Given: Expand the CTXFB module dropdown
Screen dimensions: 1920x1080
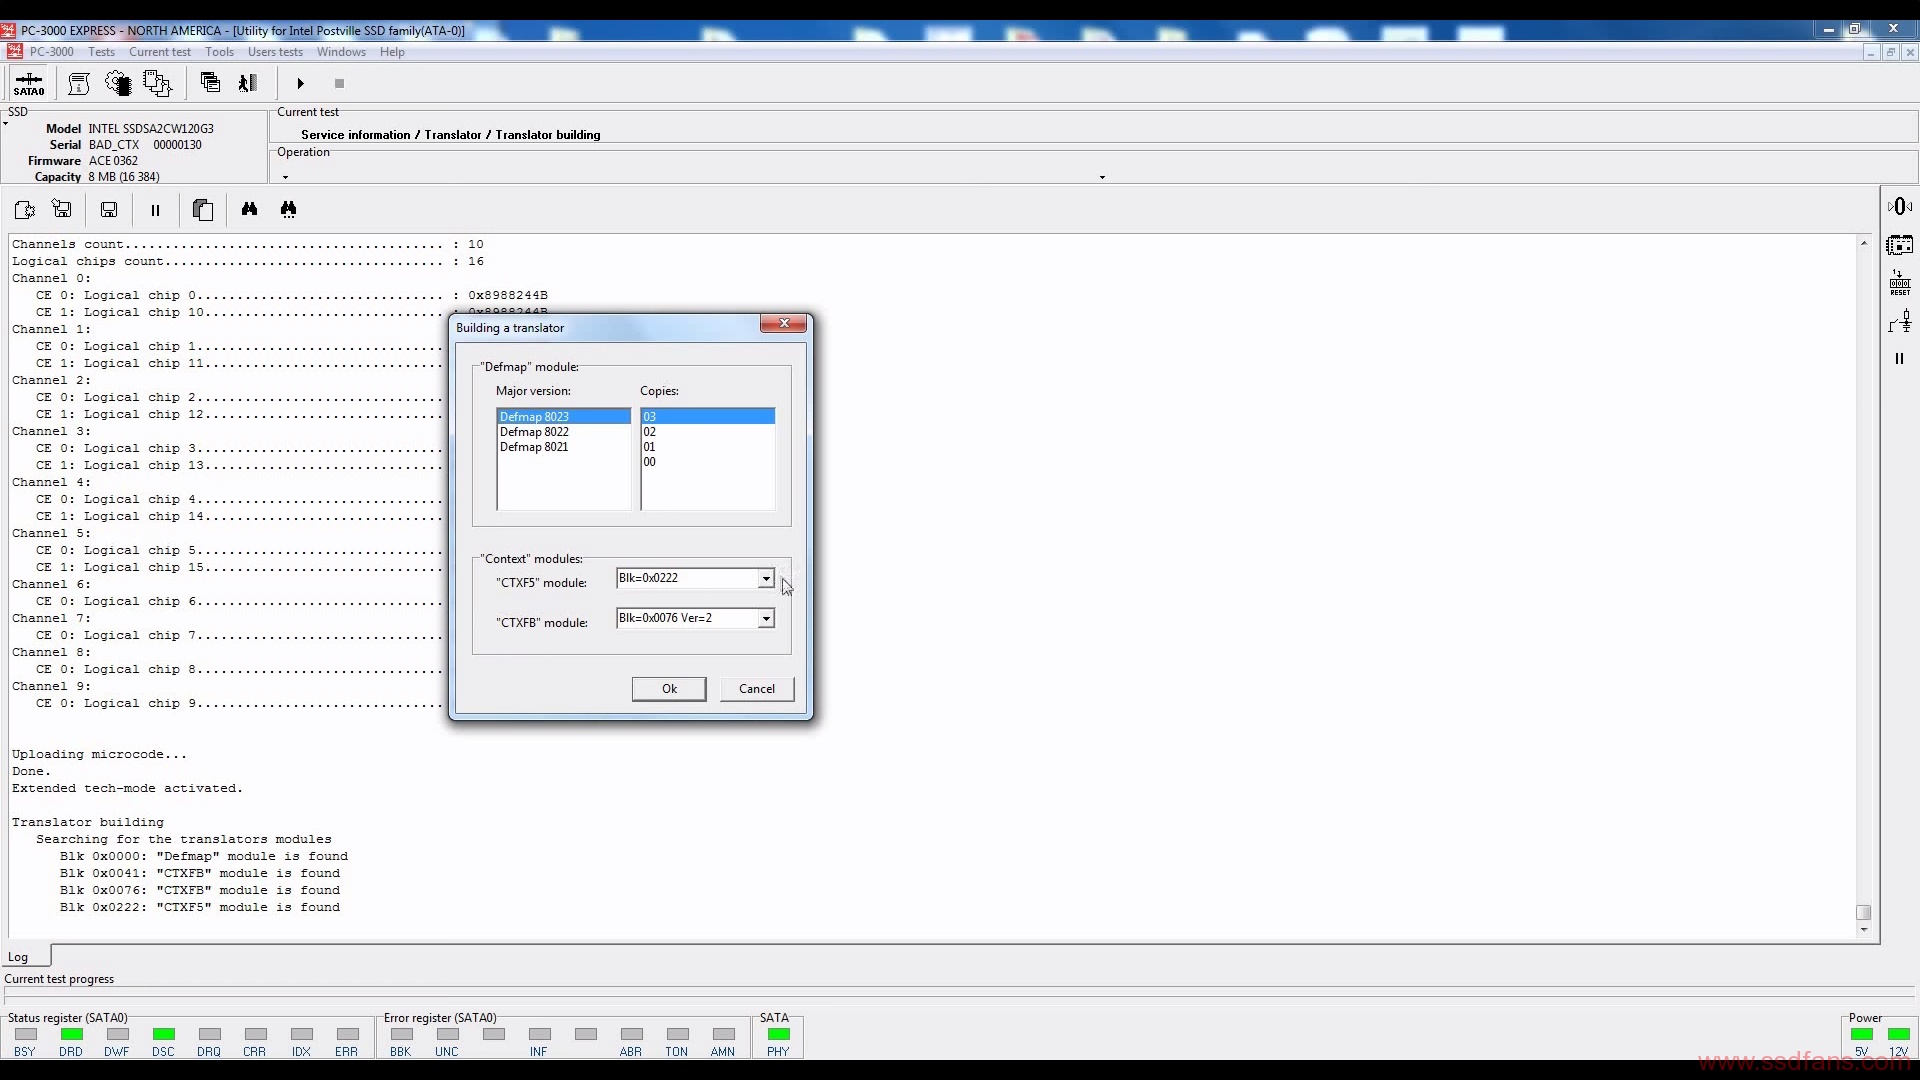Looking at the screenshot, I should click(x=765, y=619).
